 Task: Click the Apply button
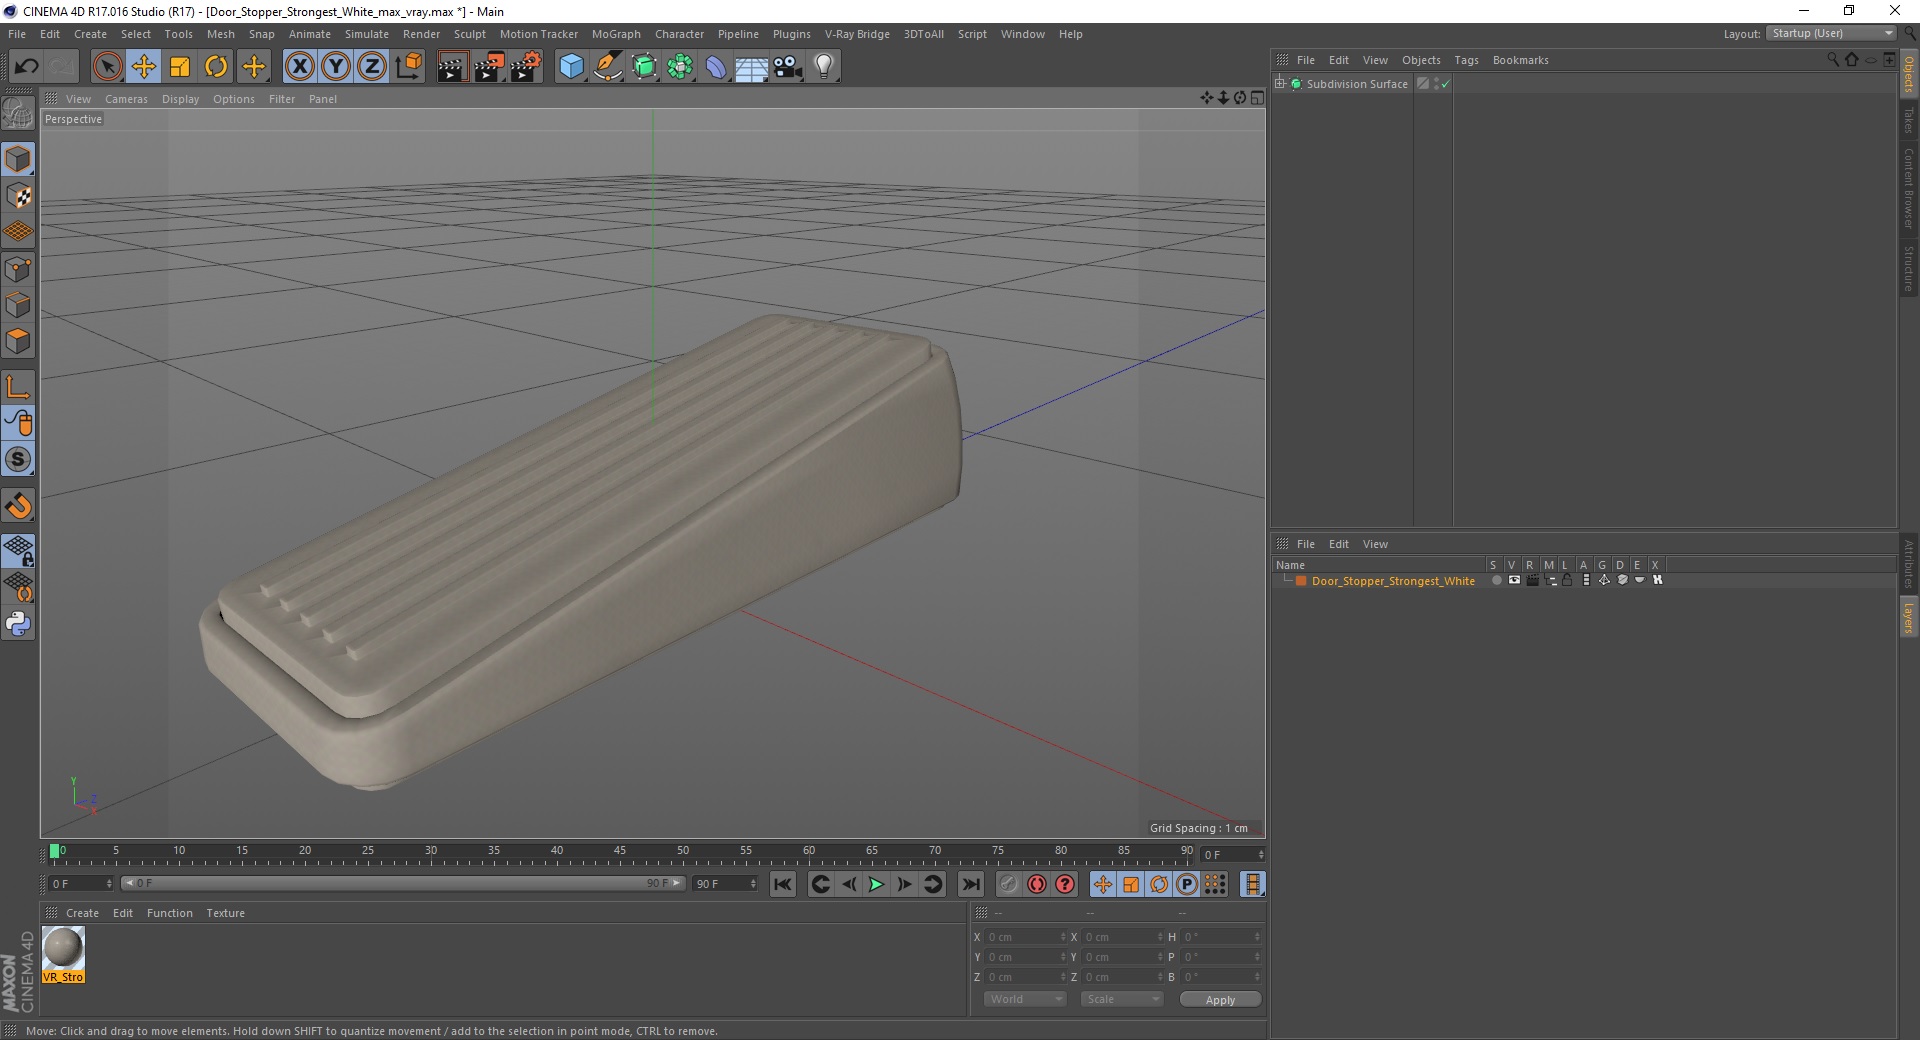tap(1220, 1000)
